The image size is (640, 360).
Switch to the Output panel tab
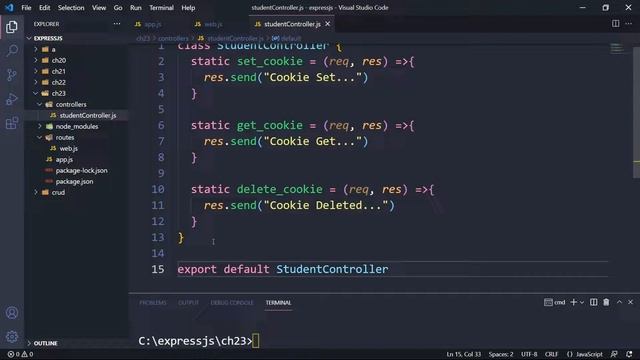tap(188, 302)
